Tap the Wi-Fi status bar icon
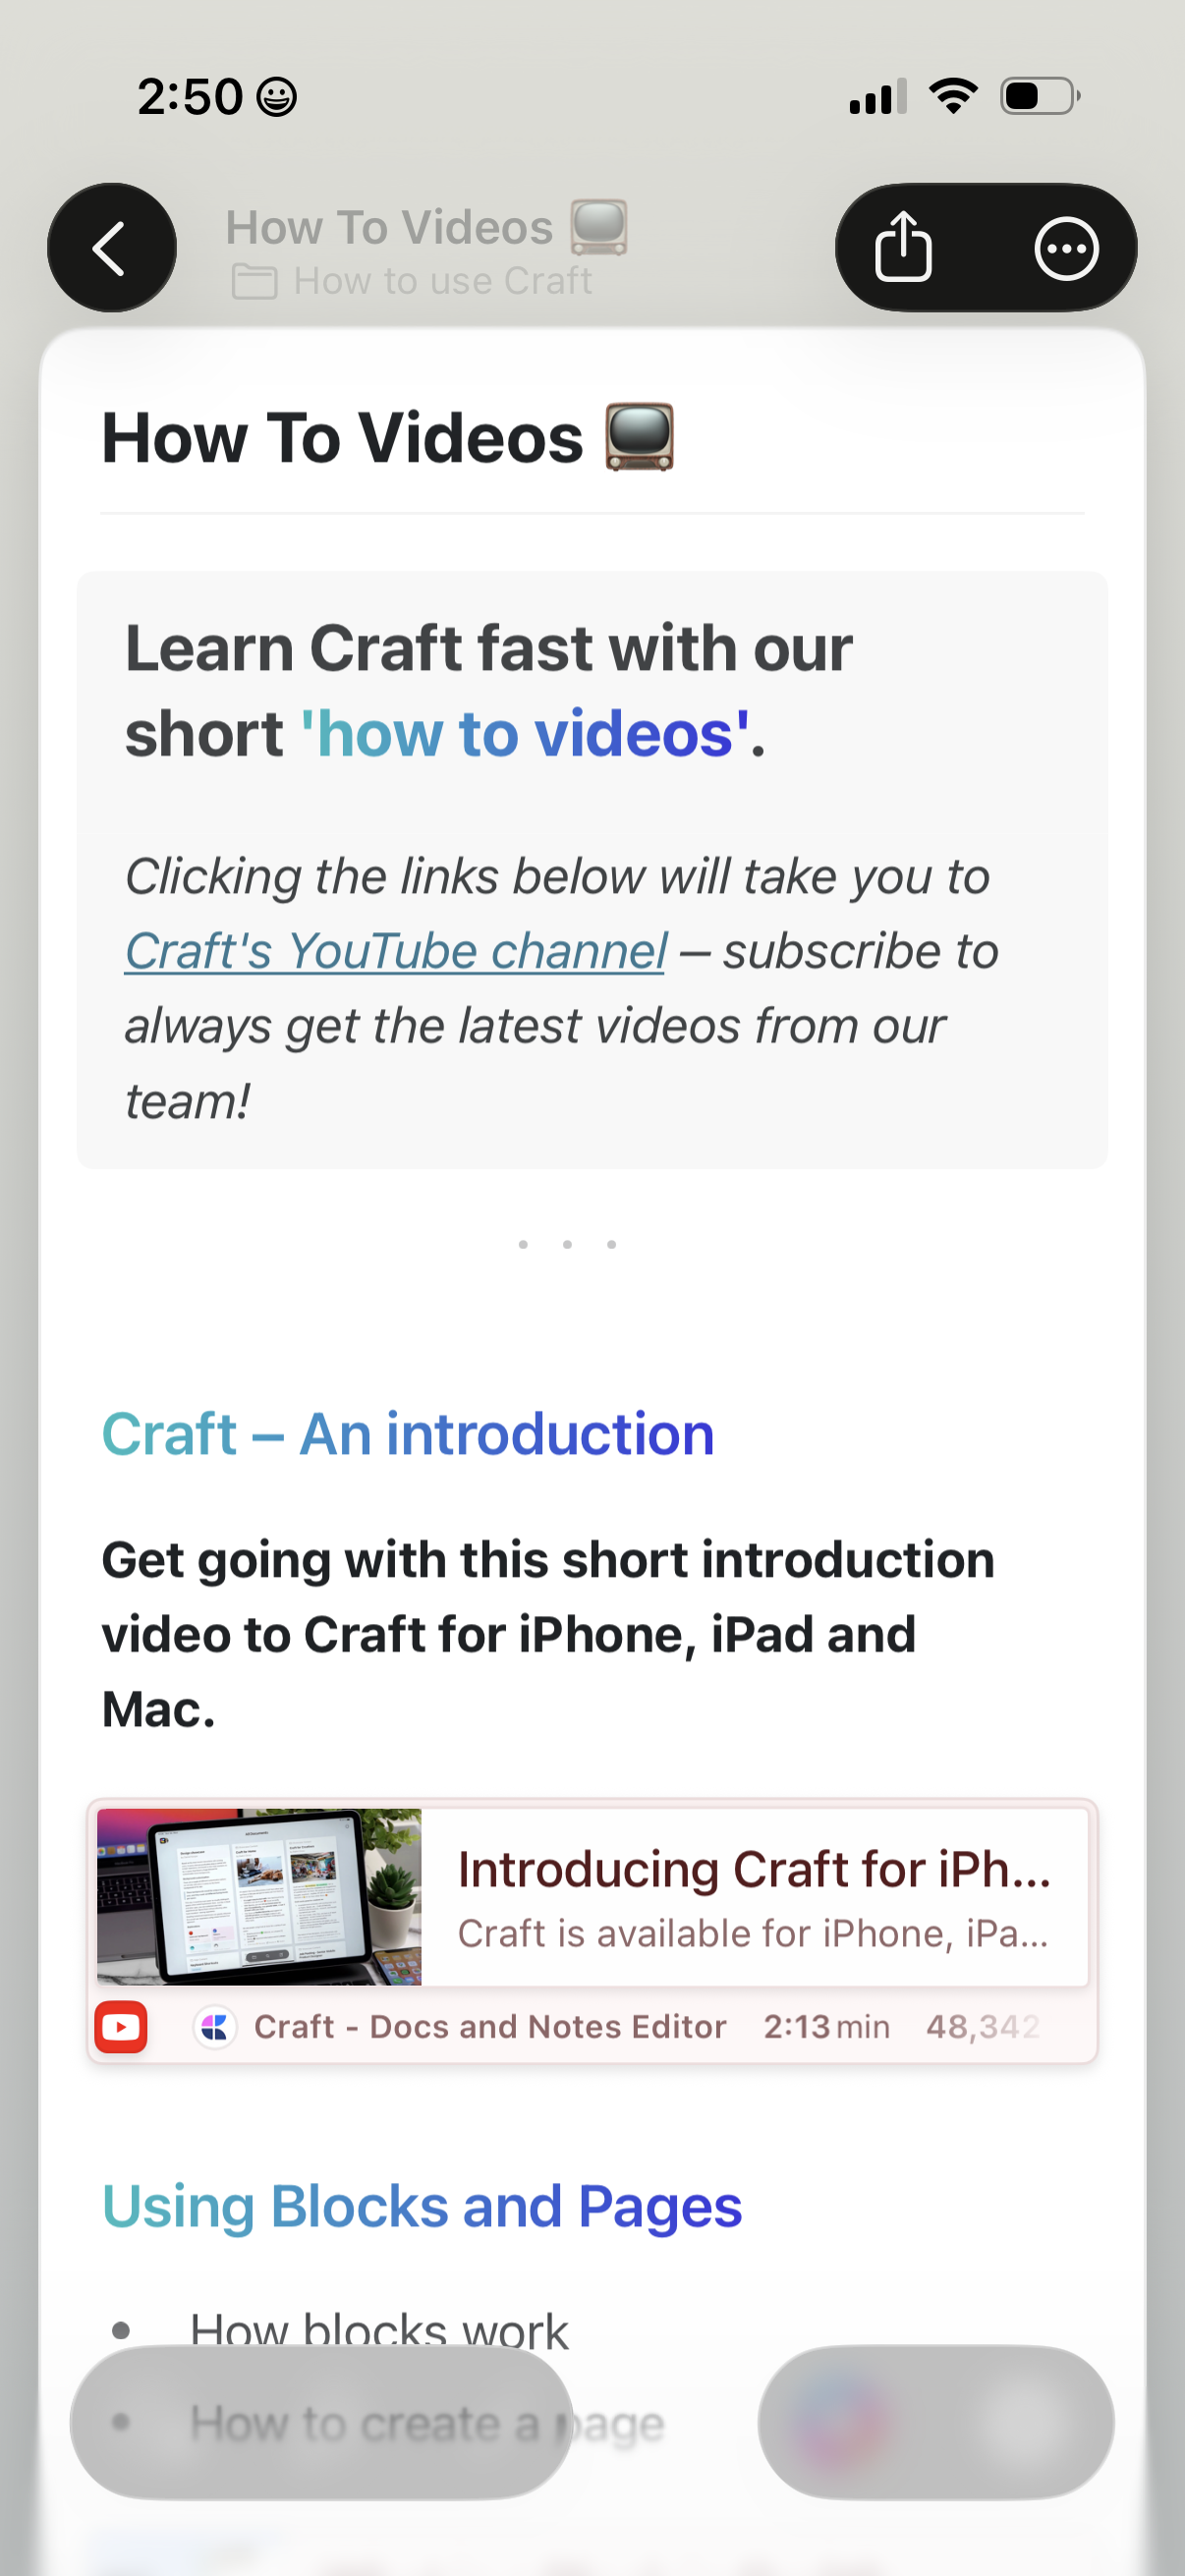The height and width of the screenshot is (2576, 1185). [953, 96]
